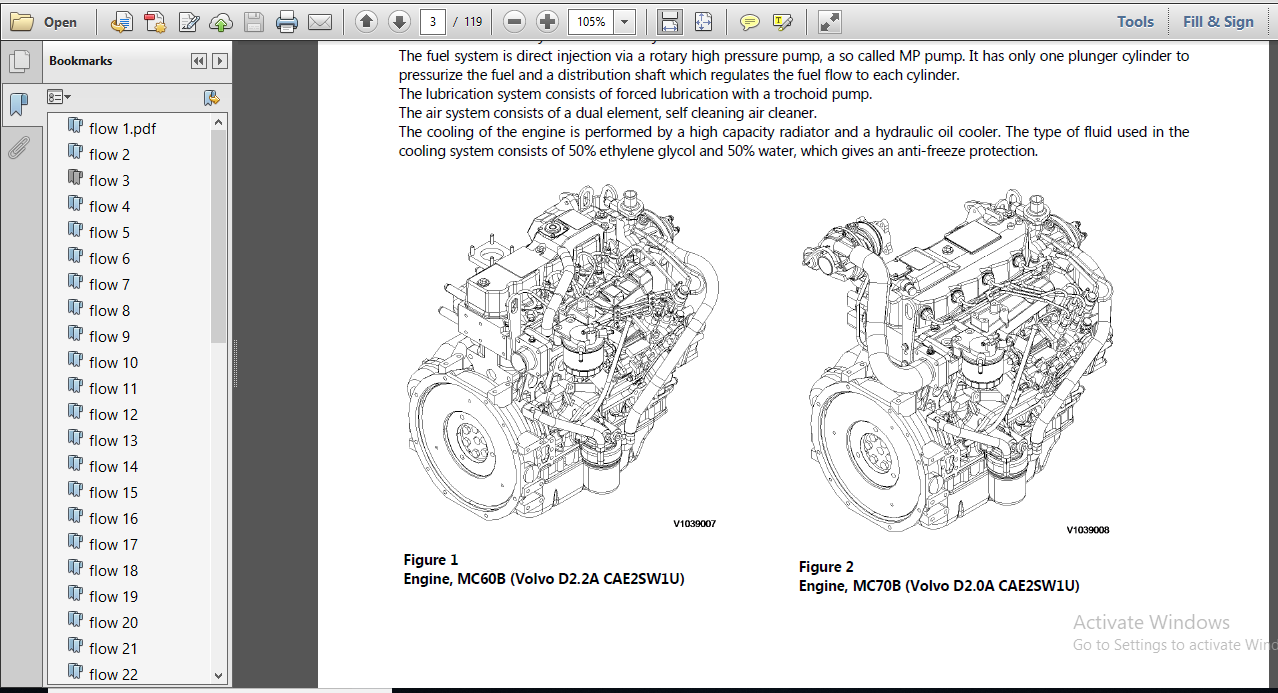Viewport: 1278px width, 693px height.
Task: Select the highlight text tool
Action: pos(783,21)
